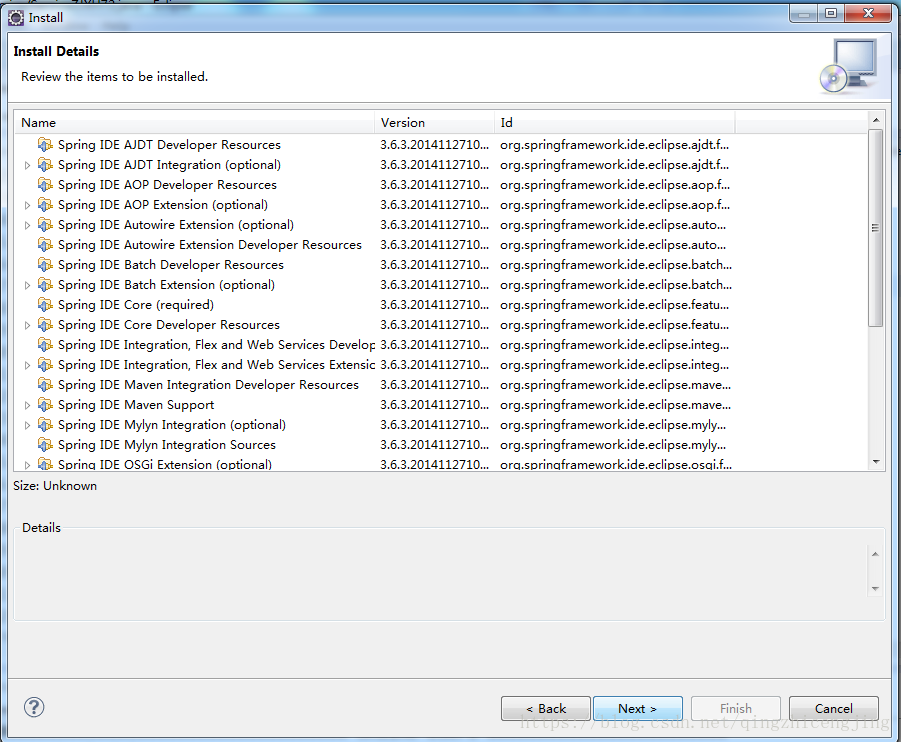Screen dimensions: 901x742
Task: Select Spring IDE Core (required) row
Action: tap(441, 305)
